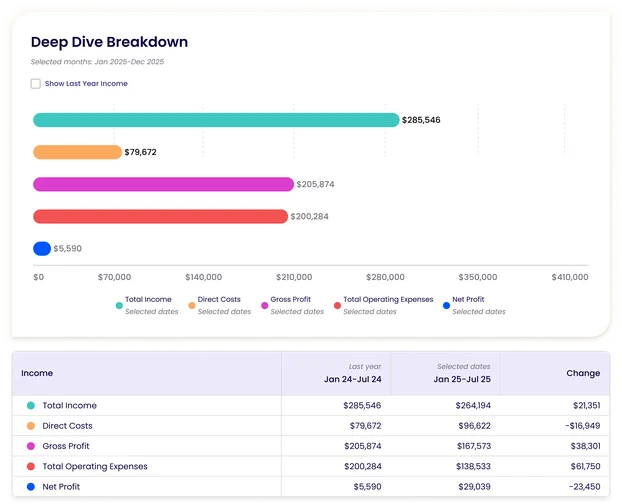The image size is (622, 504).
Task: Click the $285,546 bar value label
Action: pos(421,120)
